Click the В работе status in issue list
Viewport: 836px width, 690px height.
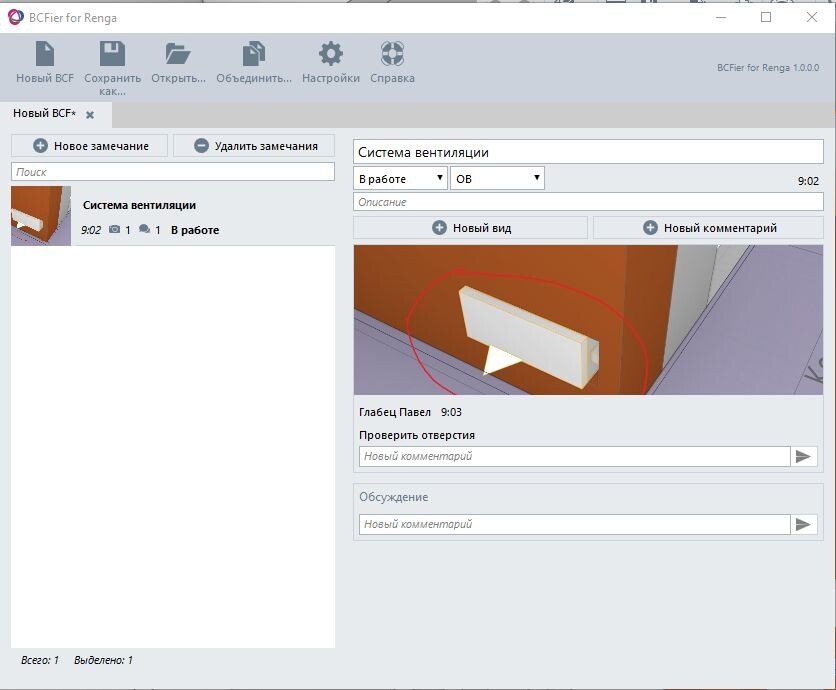point(195,230)
